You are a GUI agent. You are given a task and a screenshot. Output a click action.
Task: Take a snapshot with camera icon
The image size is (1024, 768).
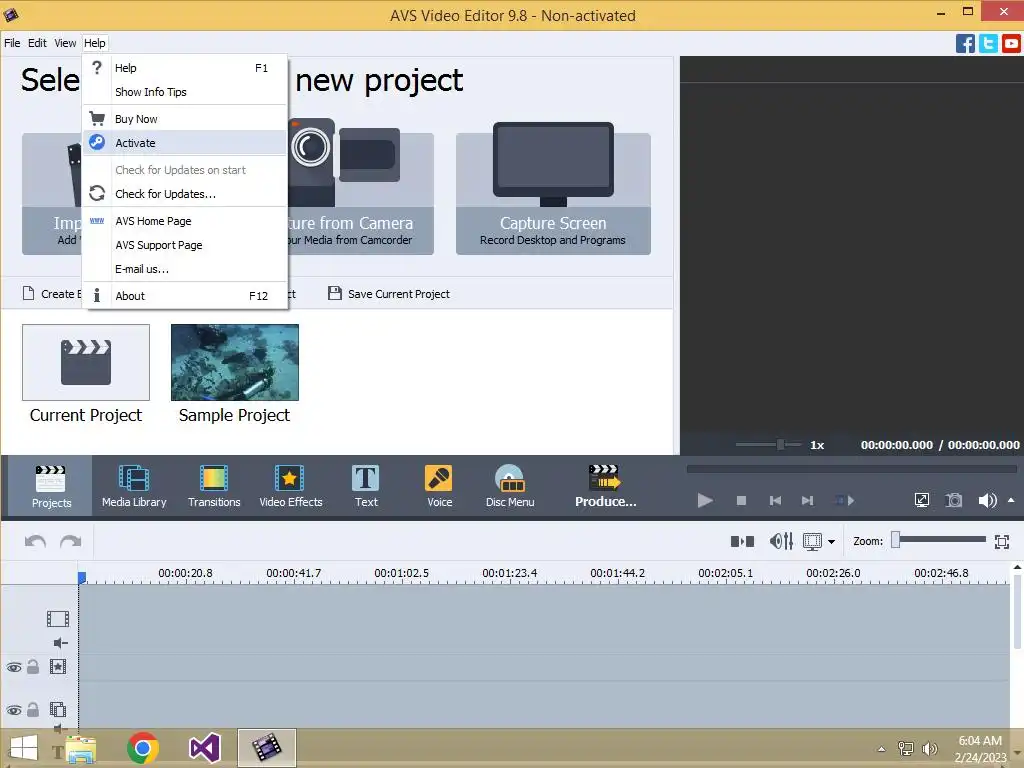click(x=954, y=500)
